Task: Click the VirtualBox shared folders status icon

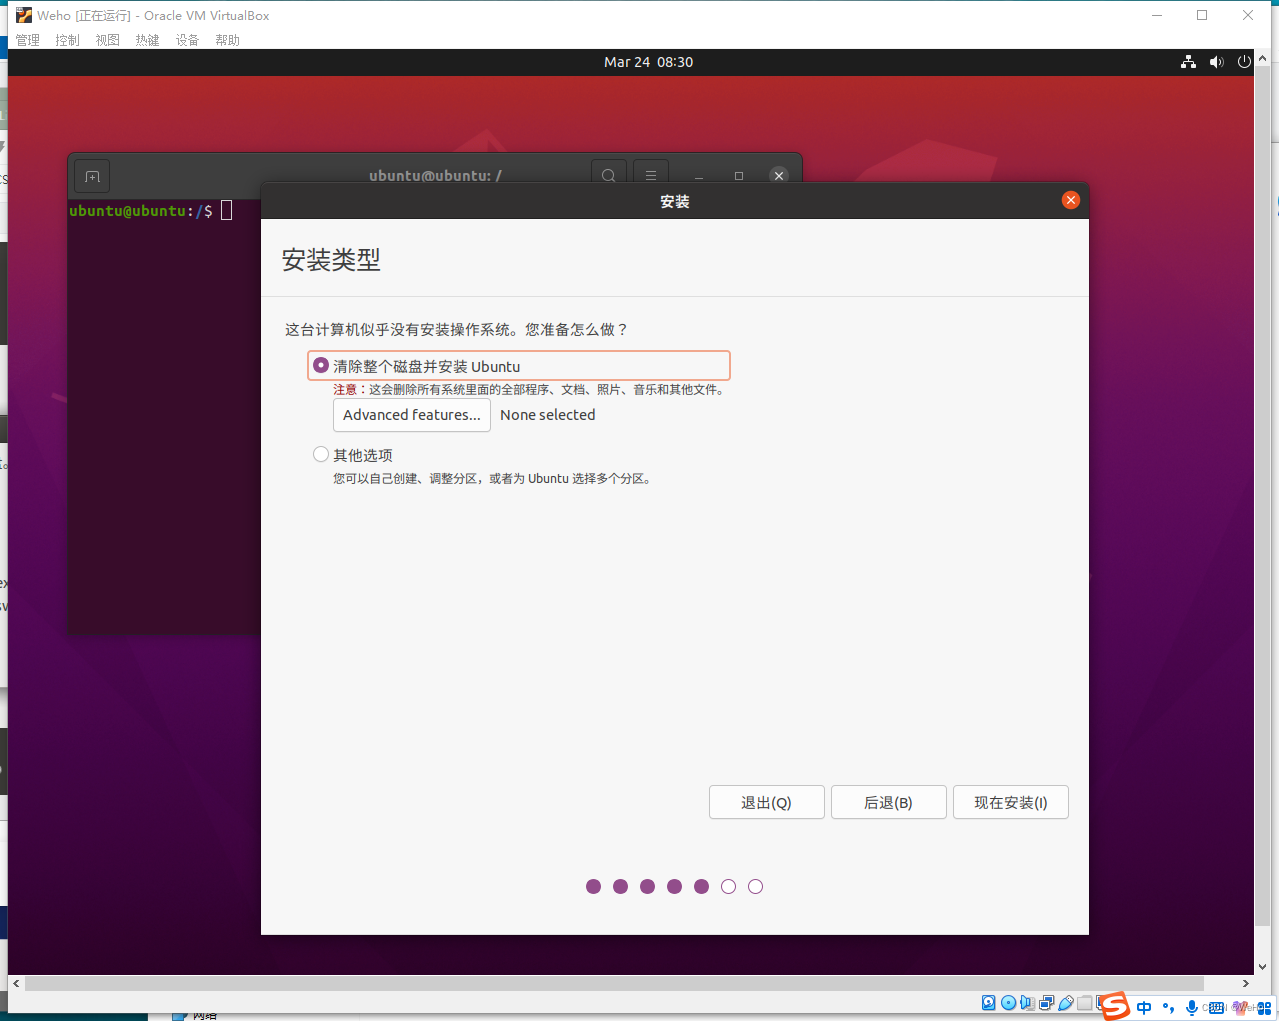Action: (1084, 1003)
